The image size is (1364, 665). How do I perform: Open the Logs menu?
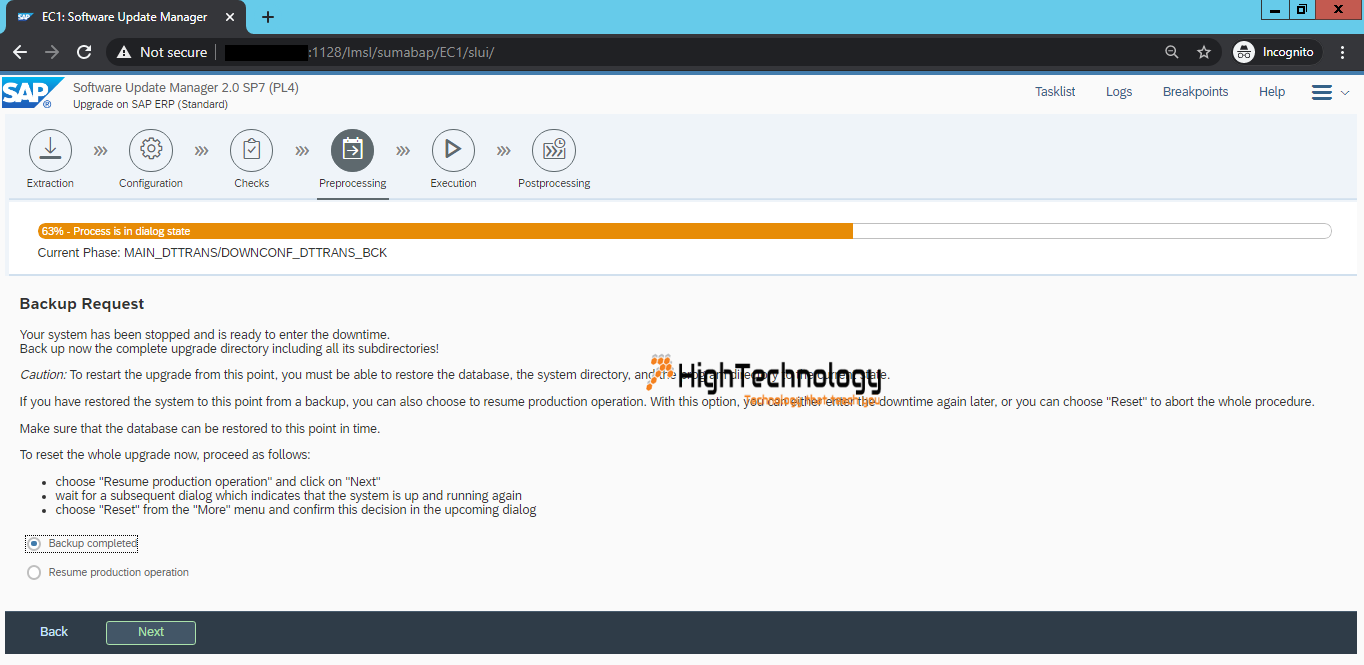click(1119, 92)
